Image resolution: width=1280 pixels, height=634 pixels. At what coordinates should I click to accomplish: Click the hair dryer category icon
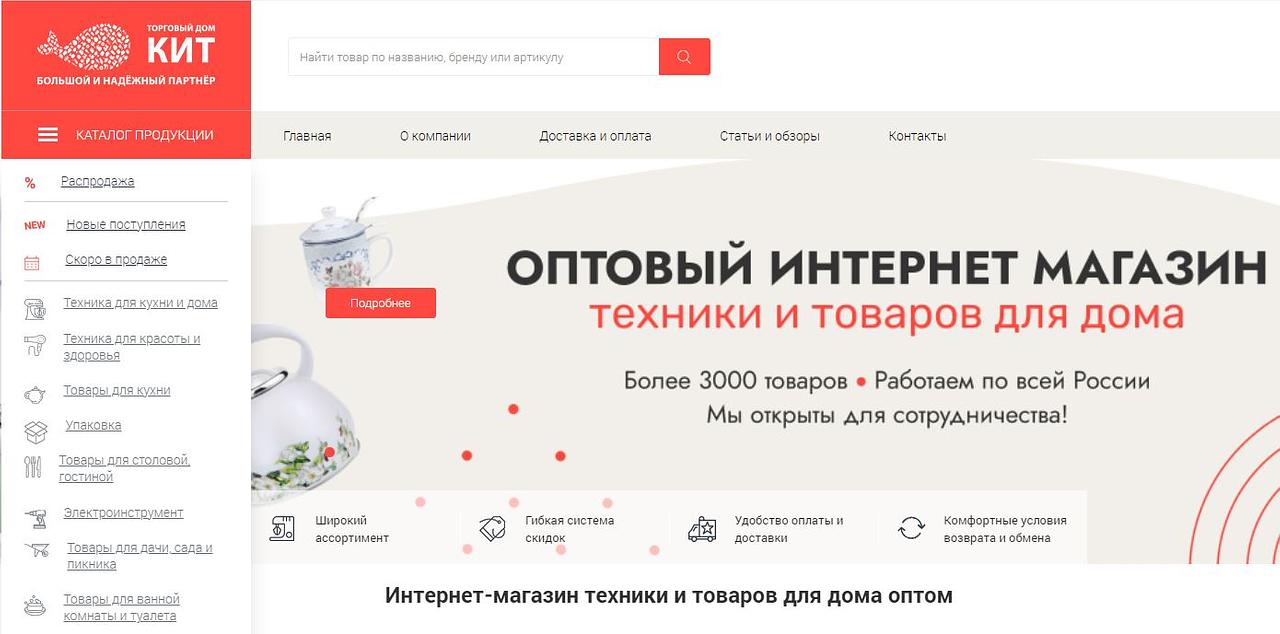point(34,346)
